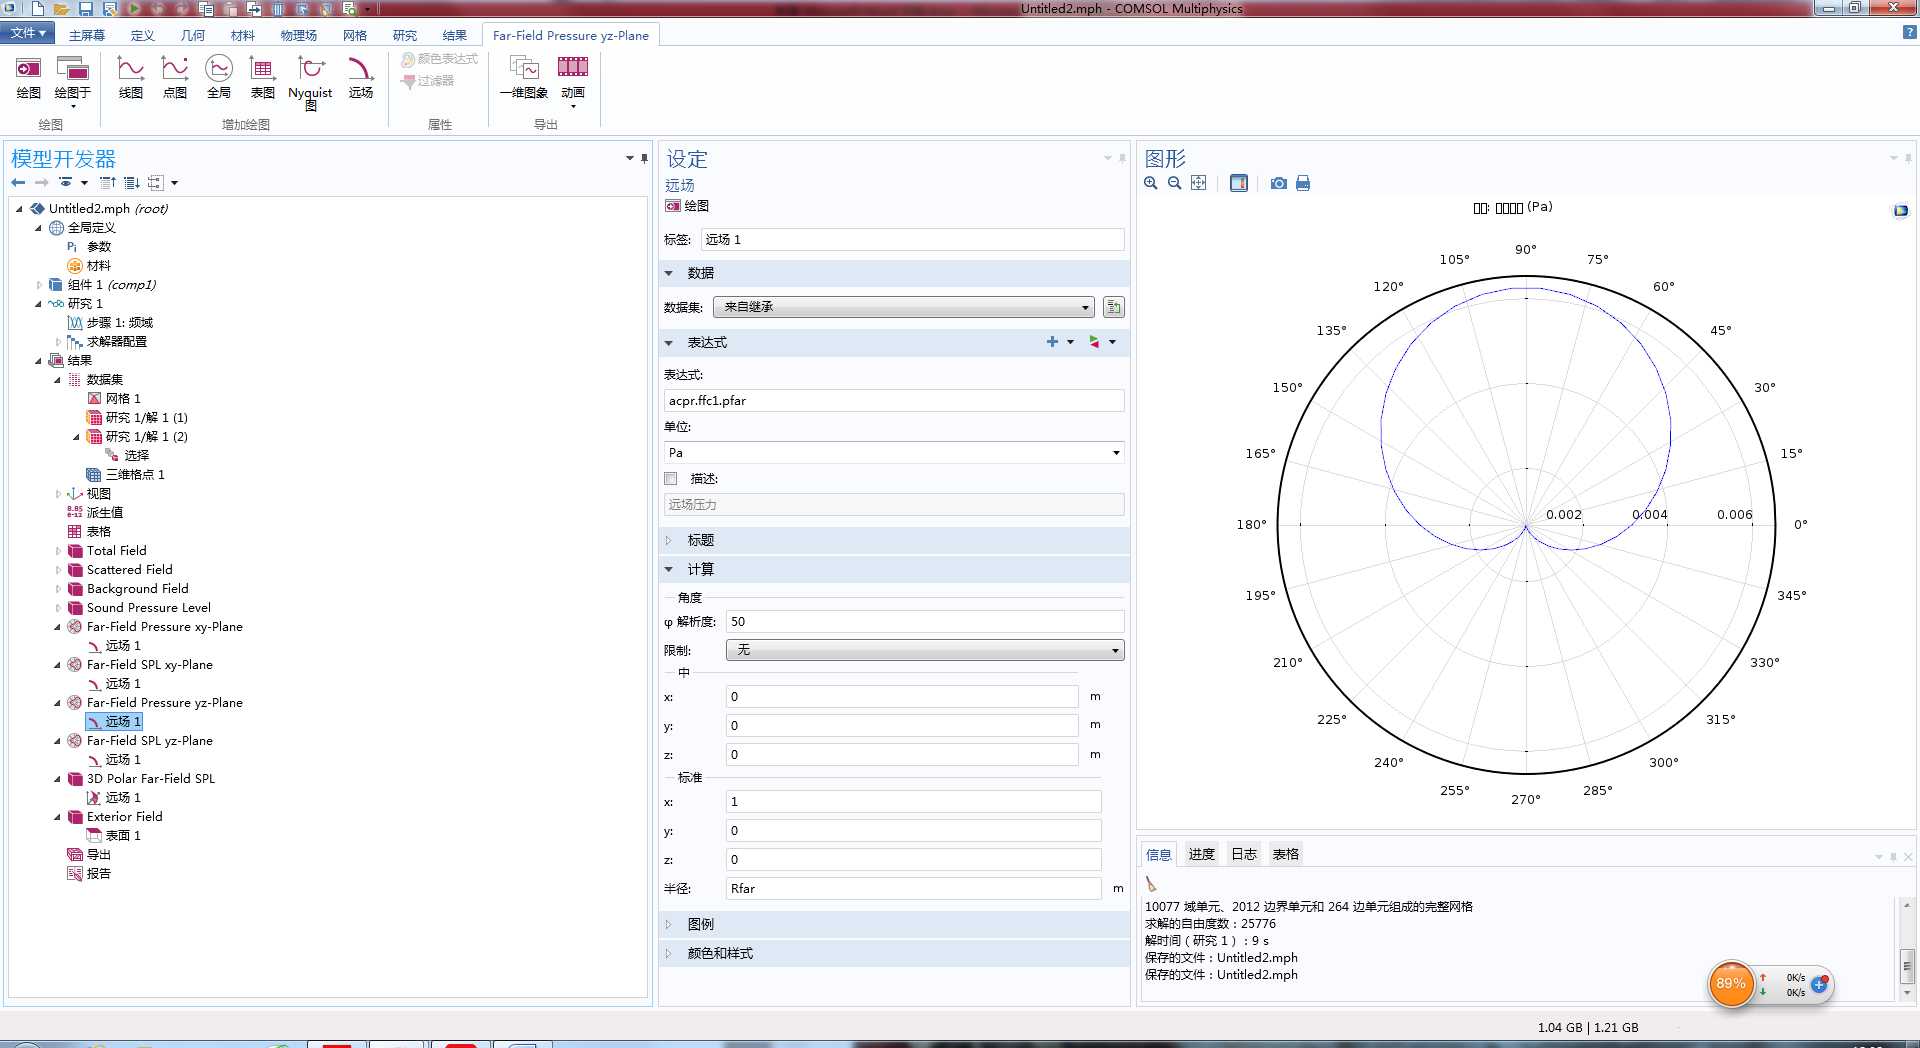Switch to the 主屏幕 ribbon tab

coord(87,35)
